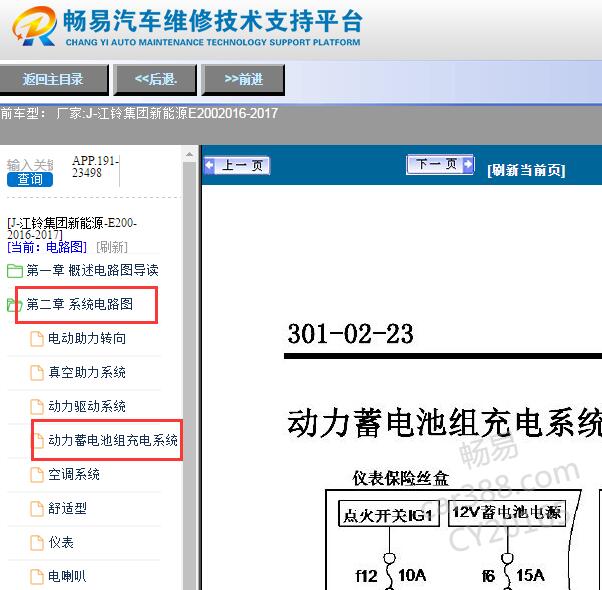602x590 pixels.
Task: Click the 当前：电路图 link
Action: coord(47,247)
